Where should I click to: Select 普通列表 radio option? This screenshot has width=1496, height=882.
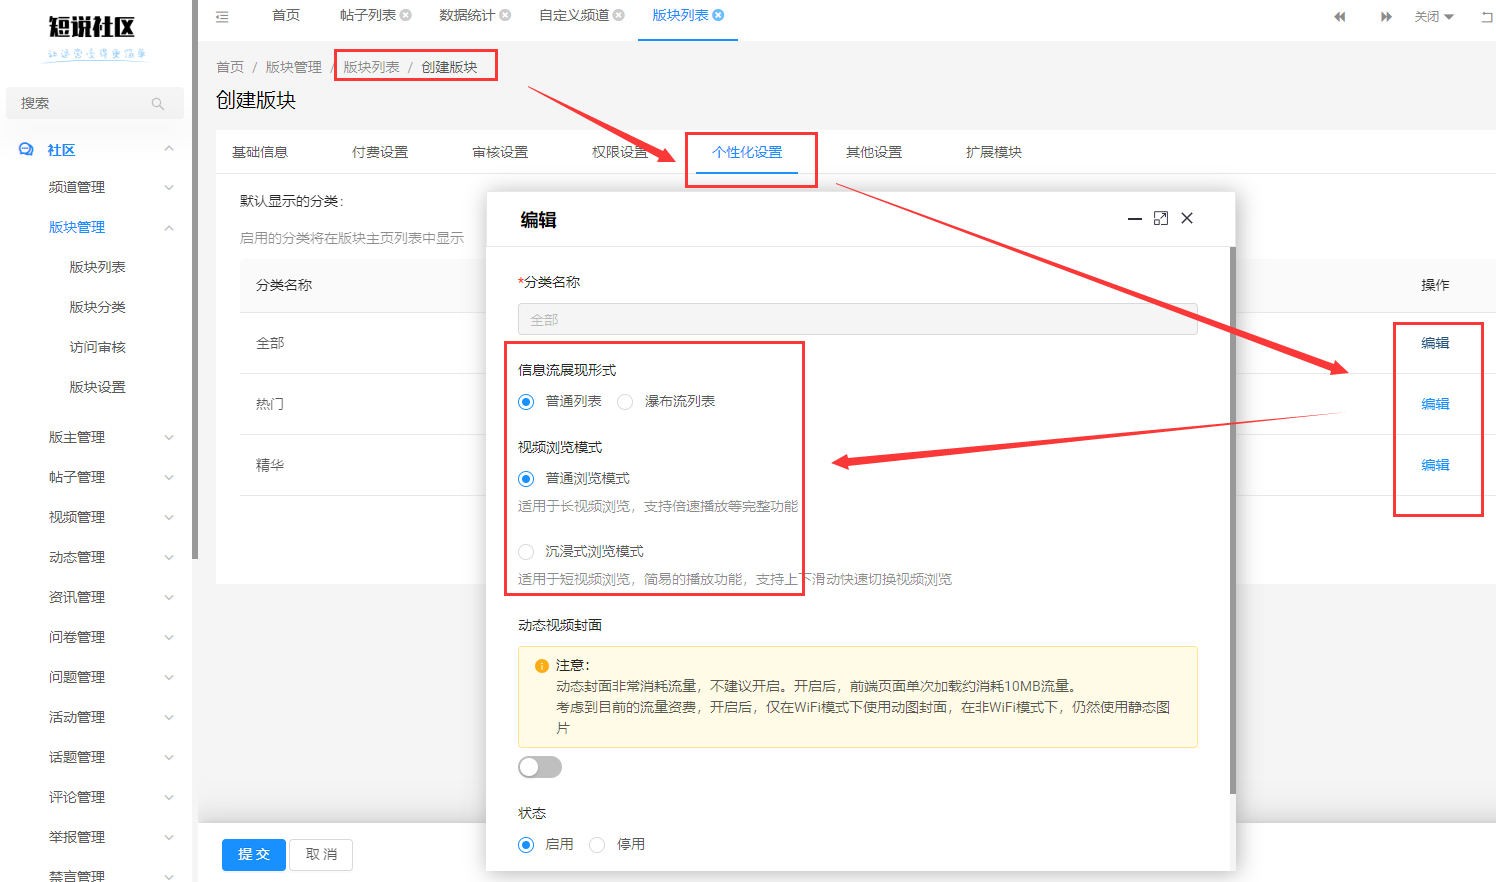click(526, 402)
